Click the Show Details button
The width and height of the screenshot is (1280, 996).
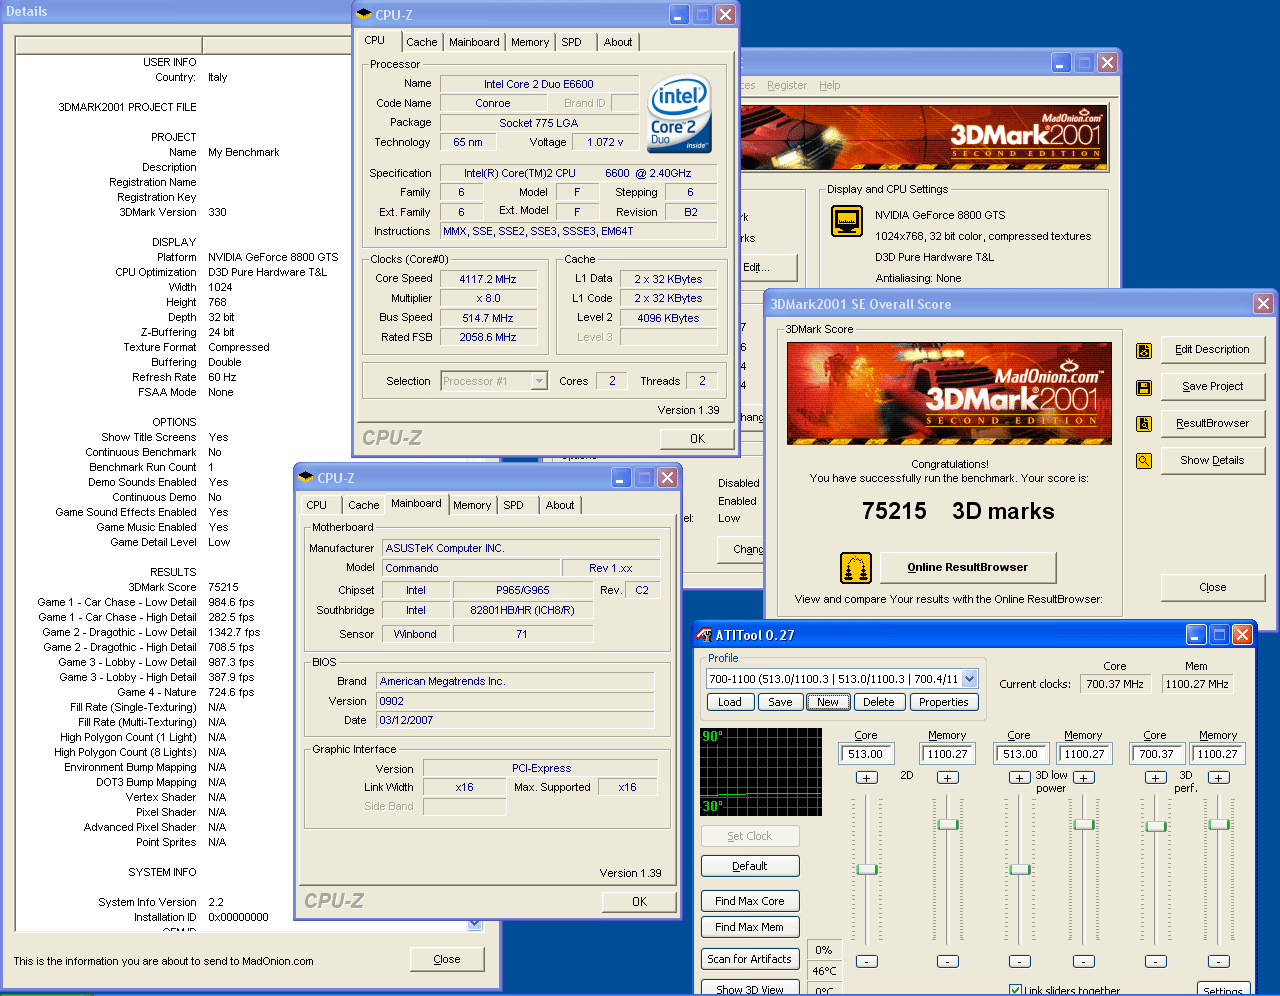coord(1212,461)
